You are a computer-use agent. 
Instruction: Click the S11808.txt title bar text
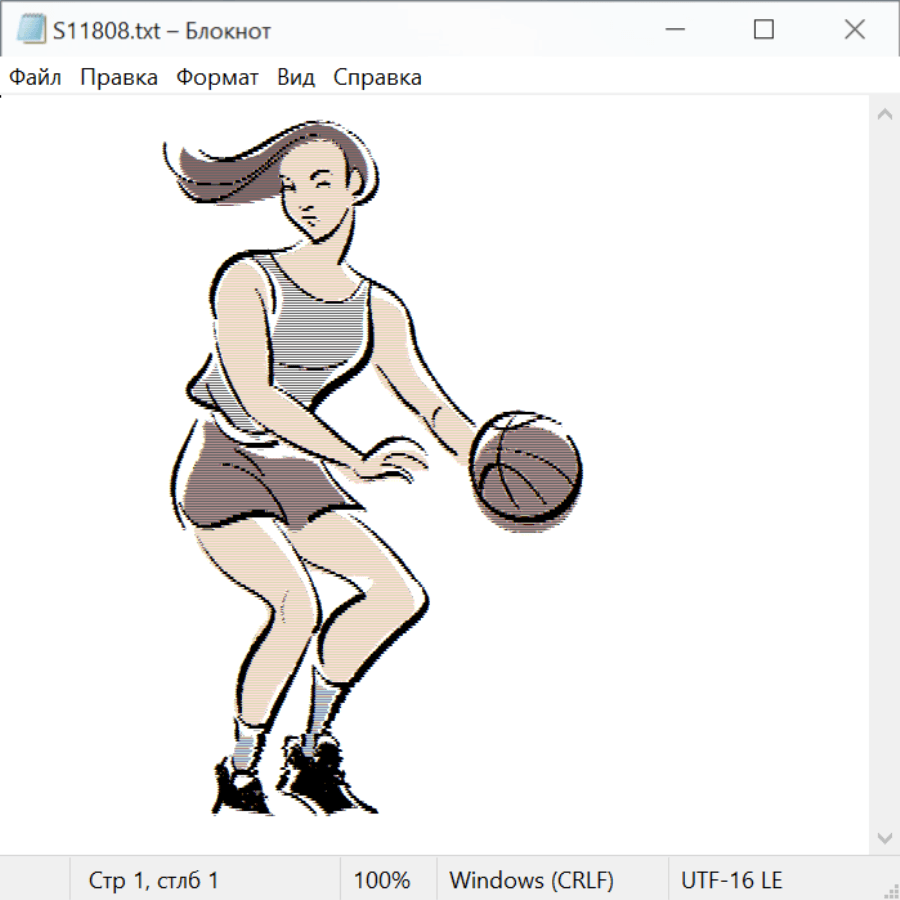(x=162, y=31)
